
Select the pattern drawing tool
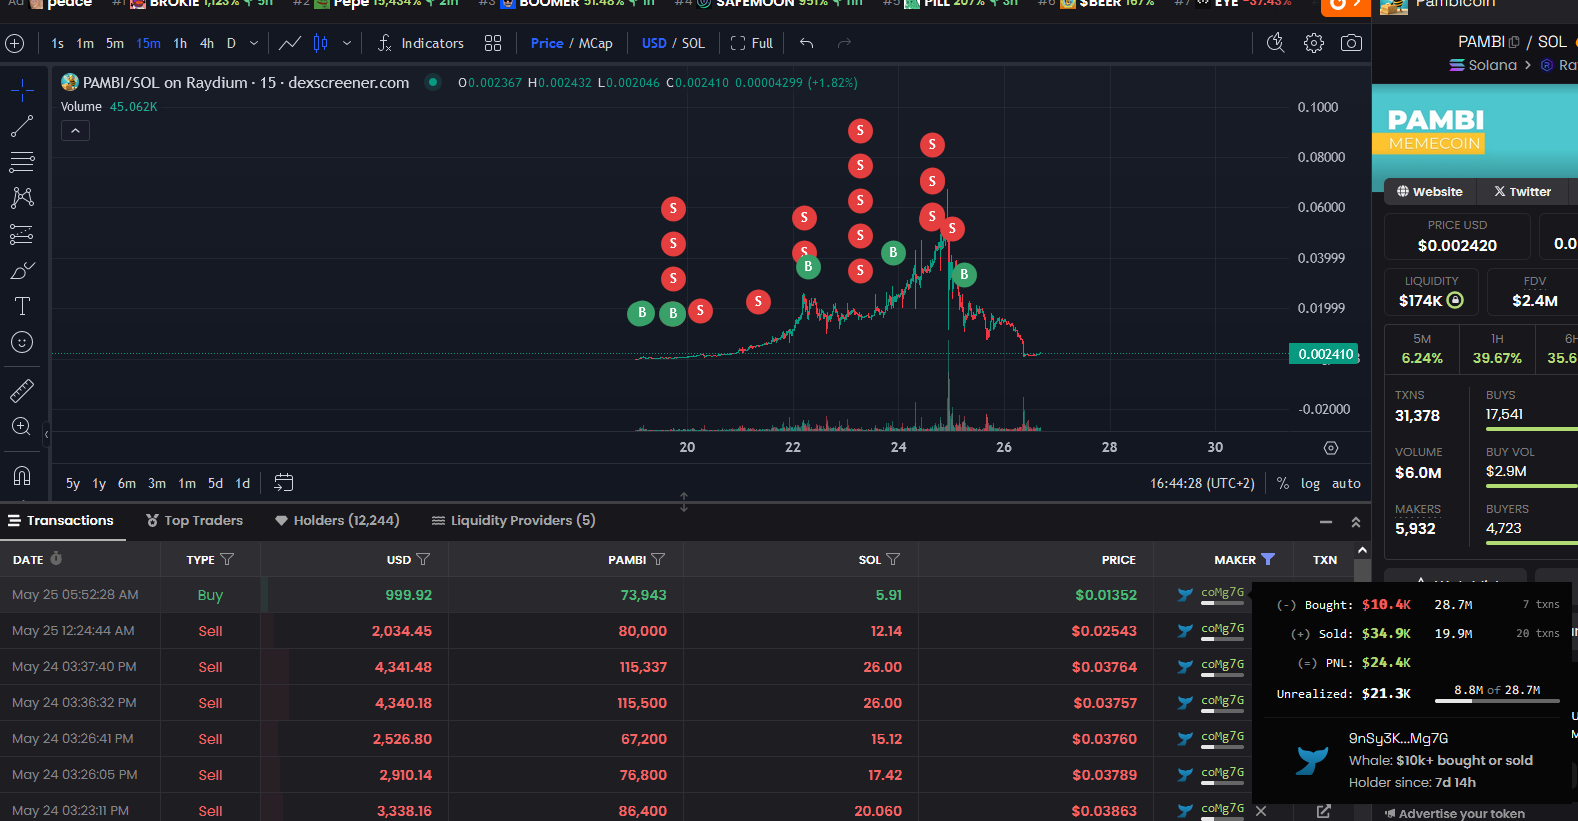(22, 198)
